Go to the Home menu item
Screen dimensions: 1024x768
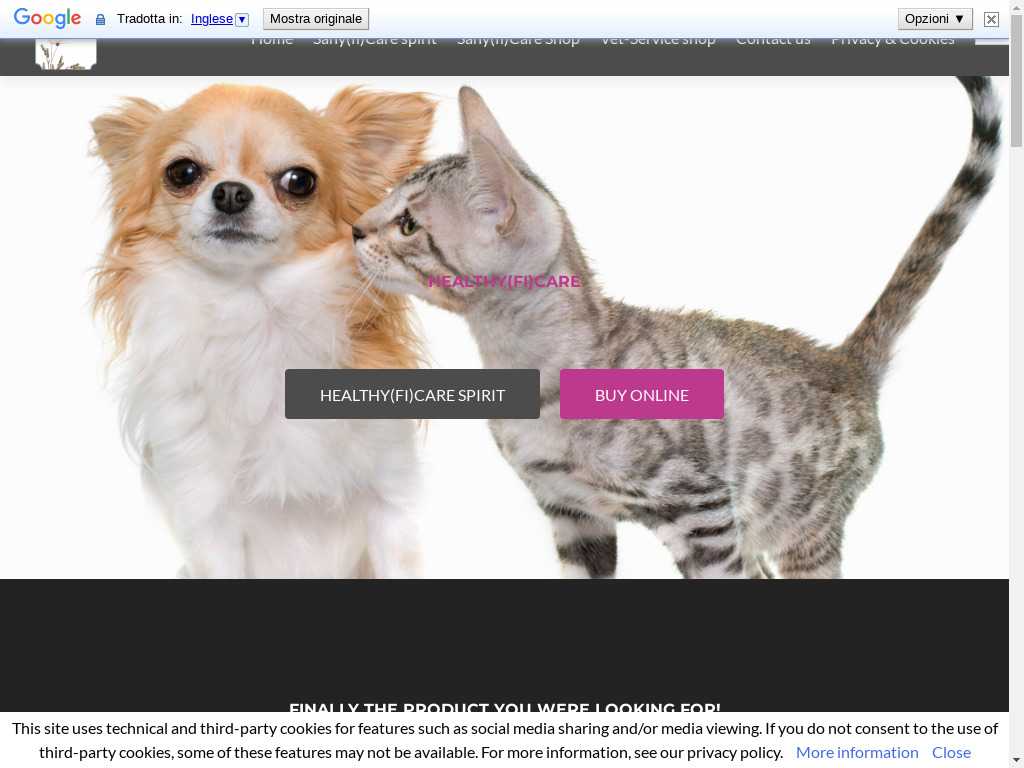272,41
